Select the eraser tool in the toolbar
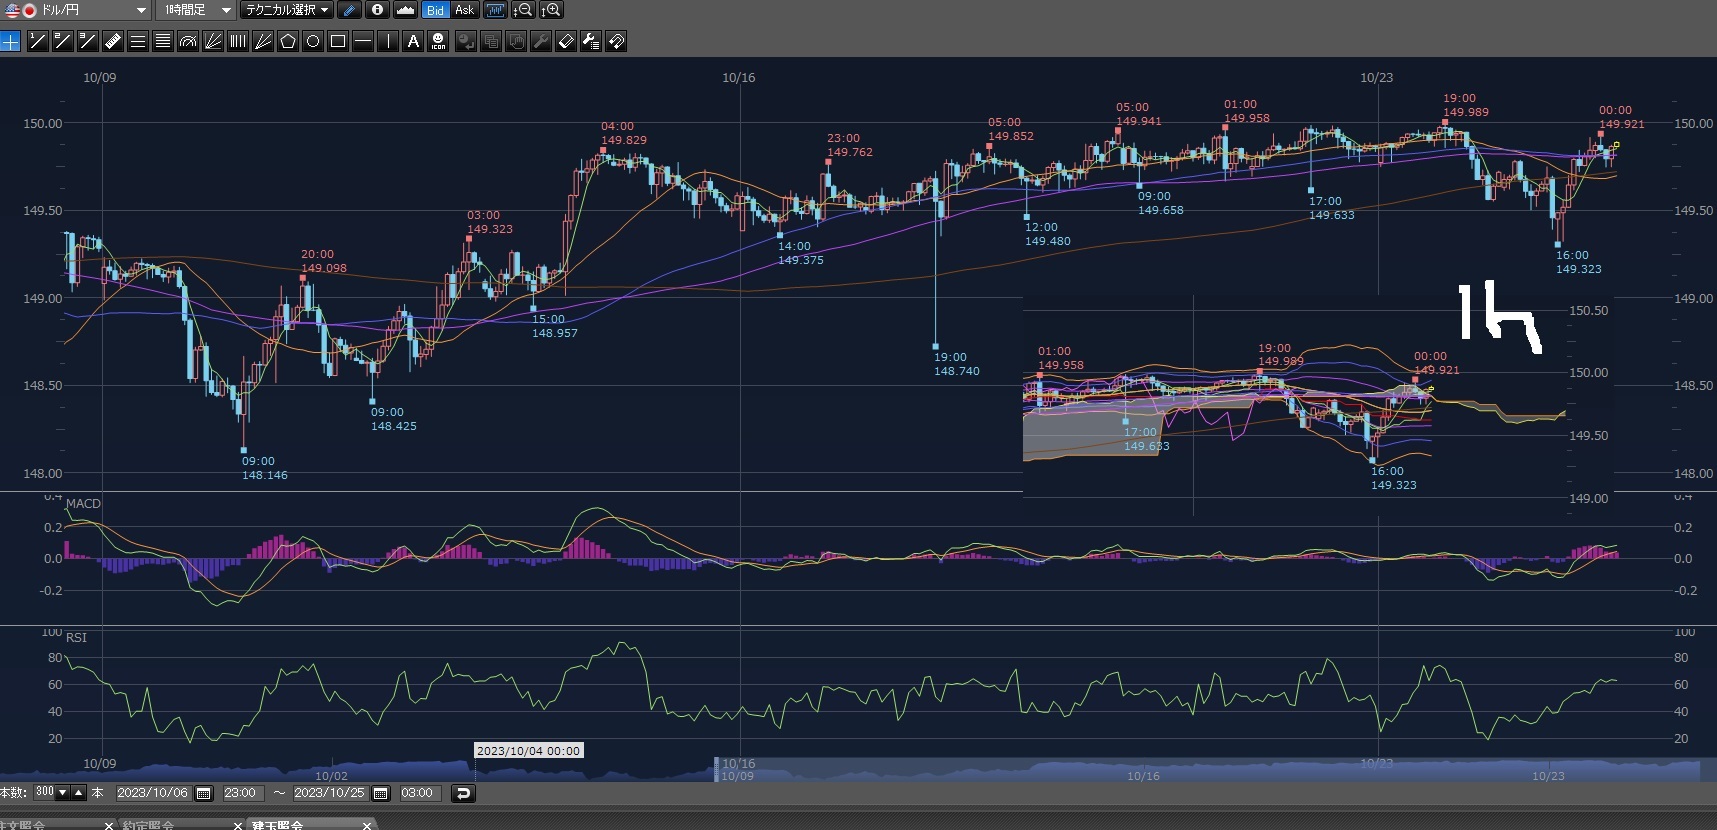This screenshot has width=1717, height=830. tap(566, 41)
